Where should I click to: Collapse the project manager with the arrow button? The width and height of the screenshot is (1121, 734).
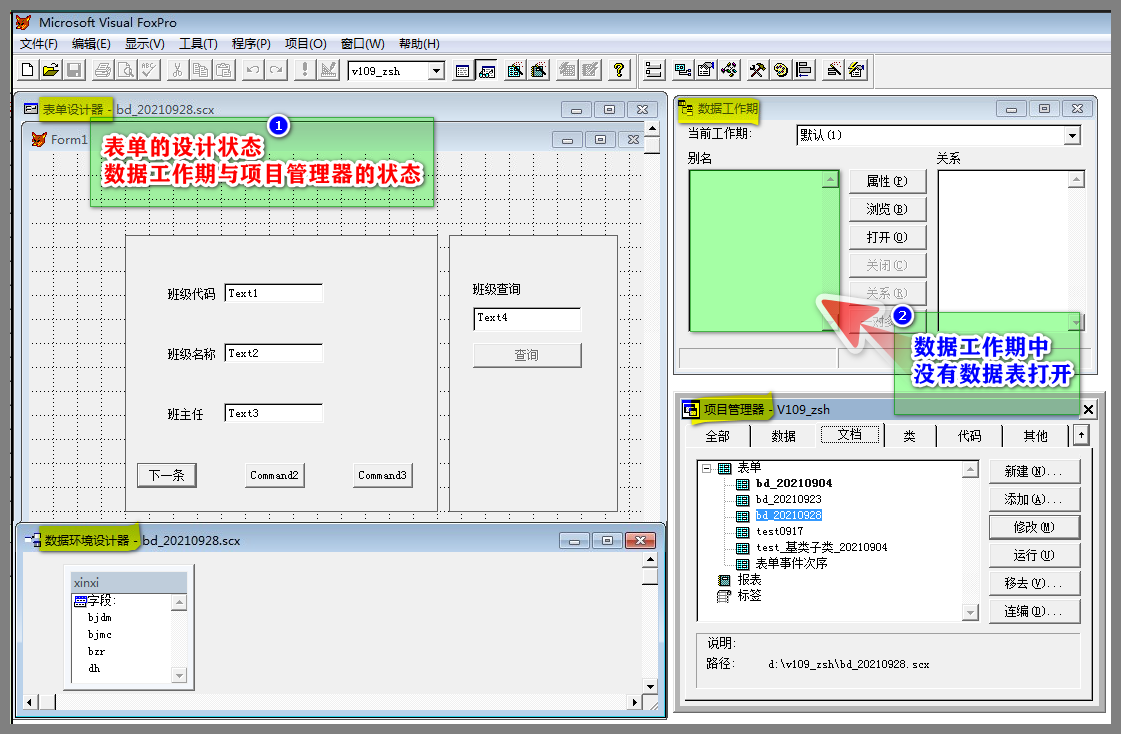click(x=1081, y=435)
